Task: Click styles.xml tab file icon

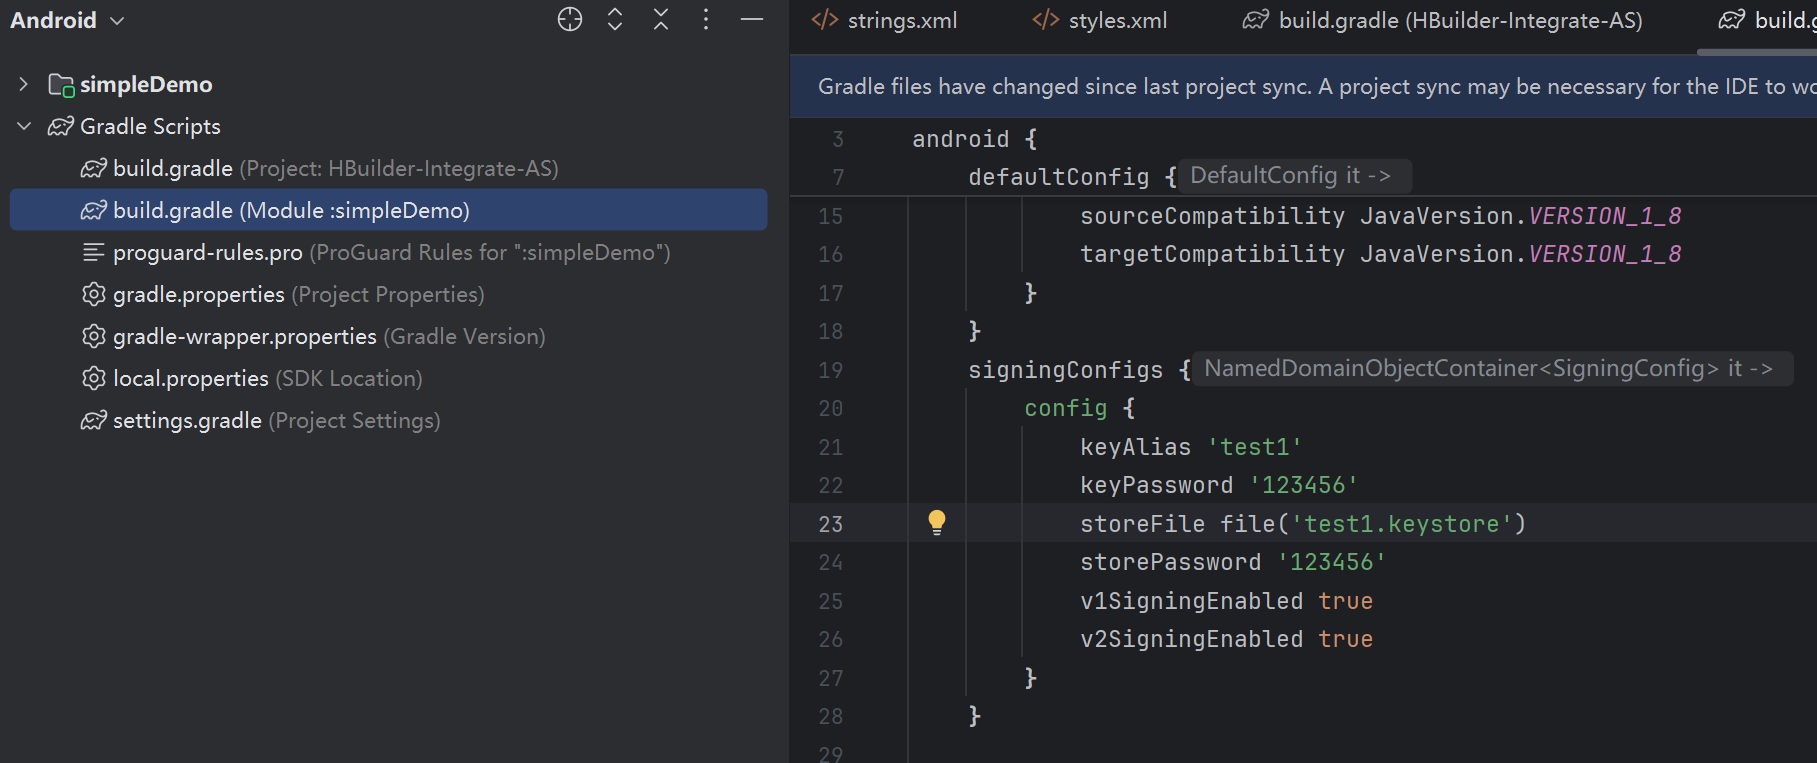Action: point(1046,20)
